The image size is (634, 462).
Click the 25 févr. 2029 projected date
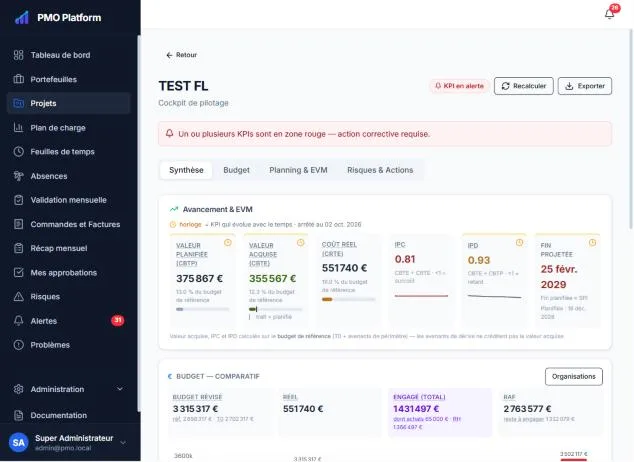point(559,277)
